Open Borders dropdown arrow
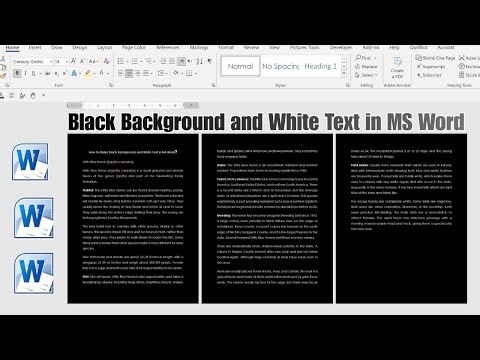 pyautogui.click(x=196, y=73)
